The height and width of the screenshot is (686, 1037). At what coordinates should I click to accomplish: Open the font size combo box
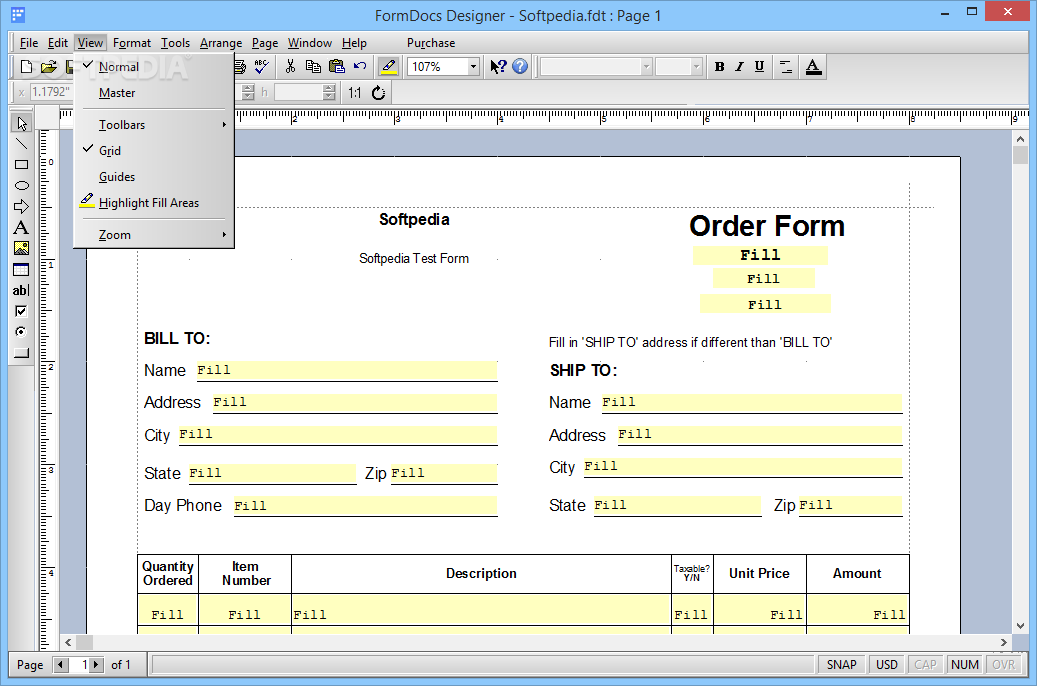tap(679, 67)
